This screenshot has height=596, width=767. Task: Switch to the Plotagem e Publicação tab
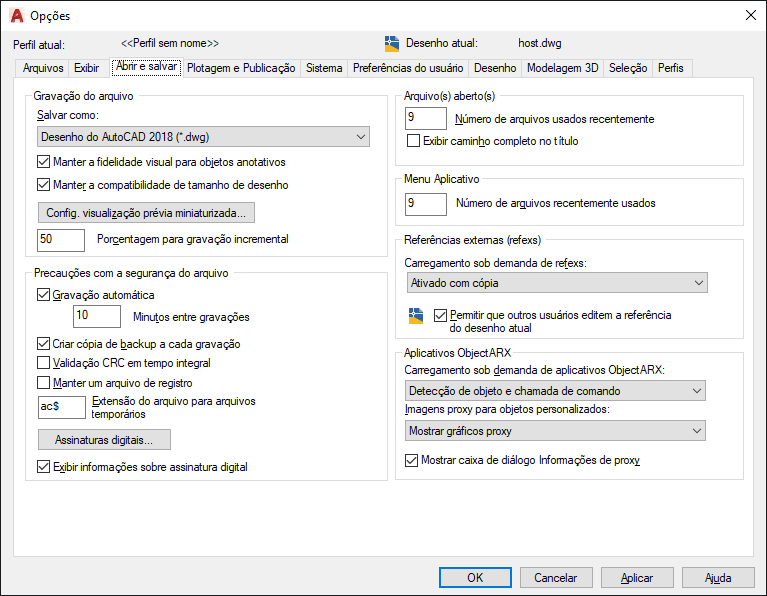[241, 68]
